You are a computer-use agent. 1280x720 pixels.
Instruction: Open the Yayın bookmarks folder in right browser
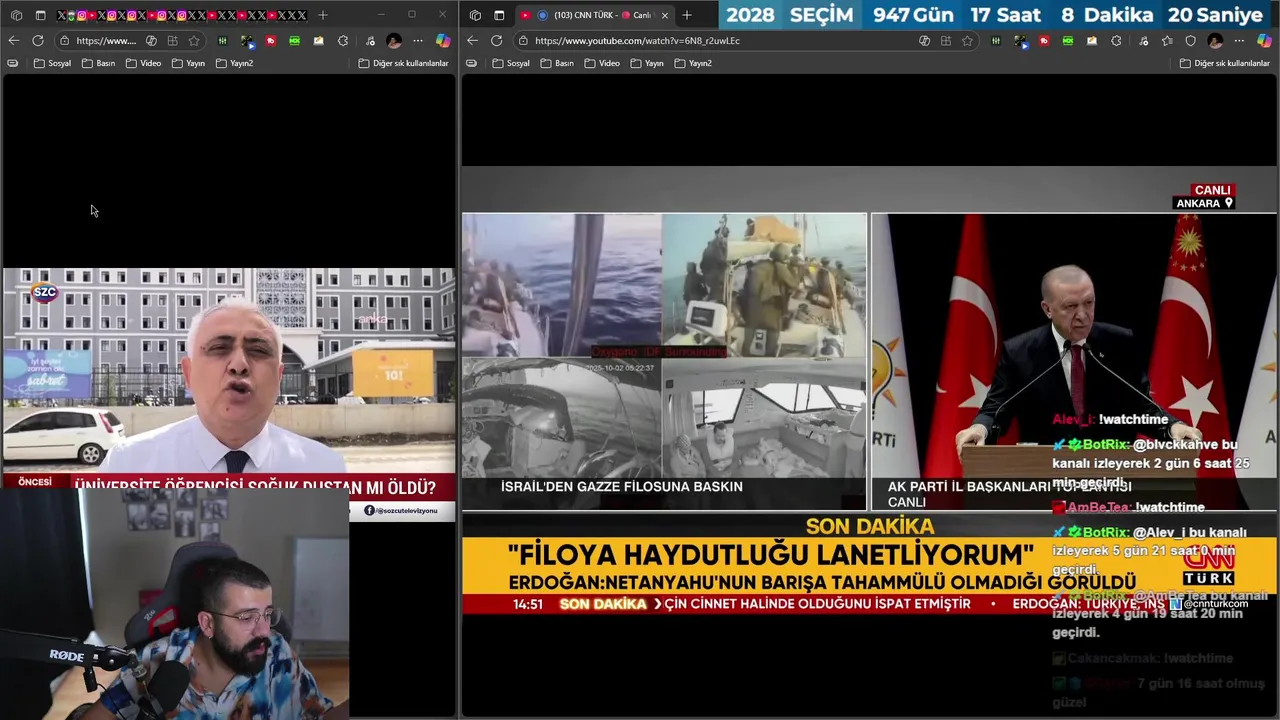(x=647, y=63)
